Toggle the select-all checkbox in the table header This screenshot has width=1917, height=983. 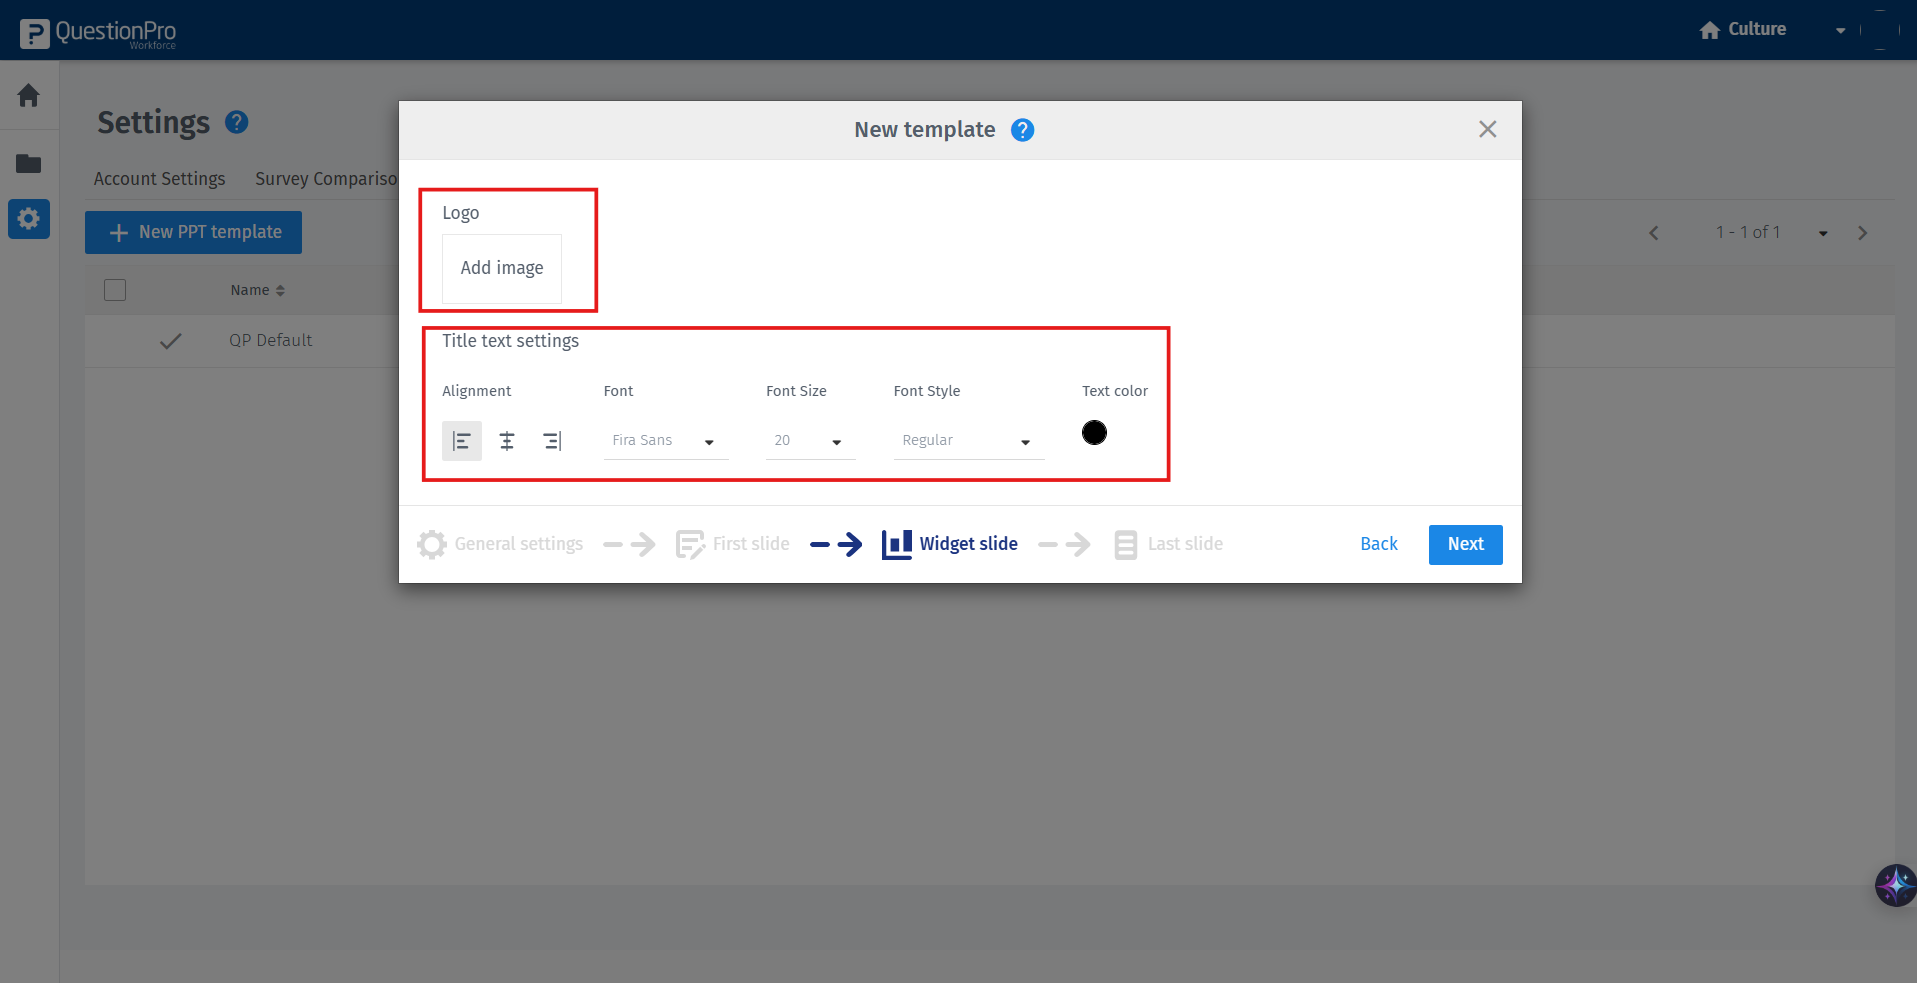(115, 289)
